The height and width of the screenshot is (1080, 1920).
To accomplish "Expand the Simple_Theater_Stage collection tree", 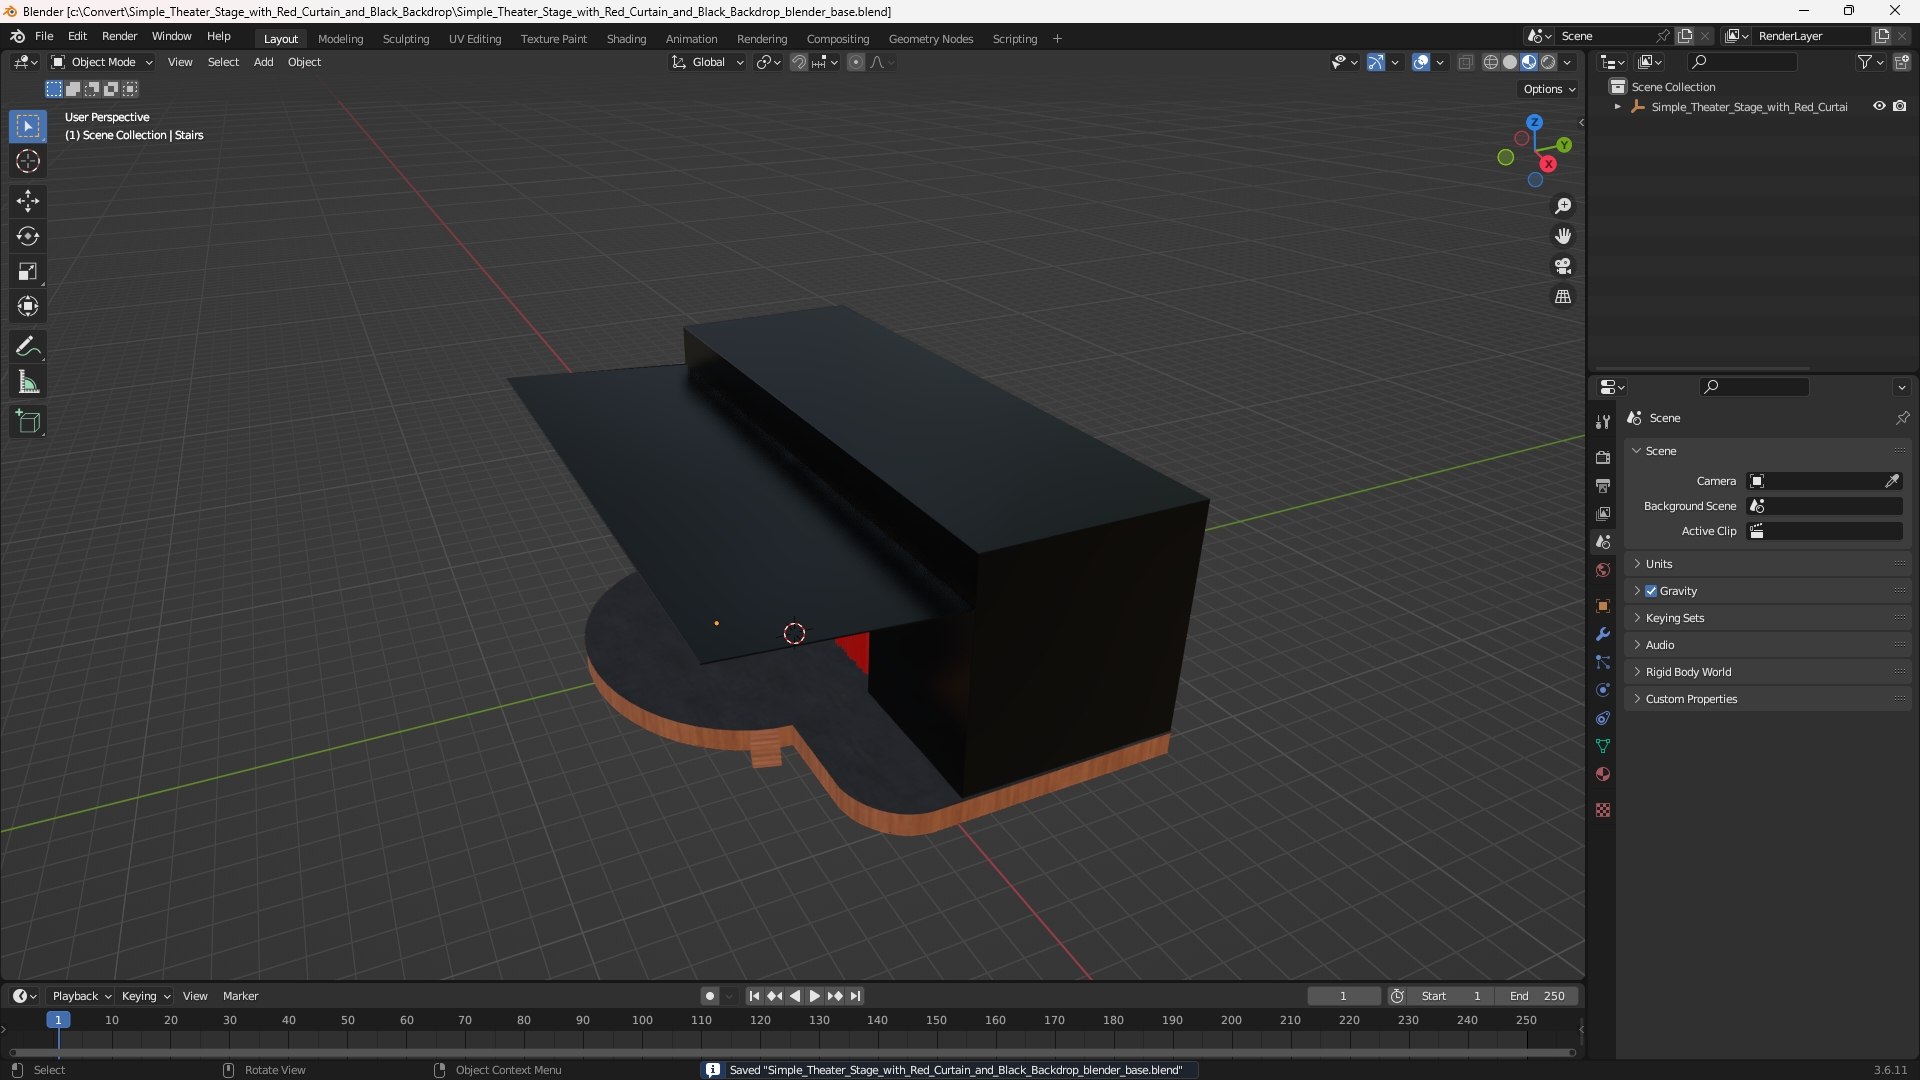I will point(1617,106).
